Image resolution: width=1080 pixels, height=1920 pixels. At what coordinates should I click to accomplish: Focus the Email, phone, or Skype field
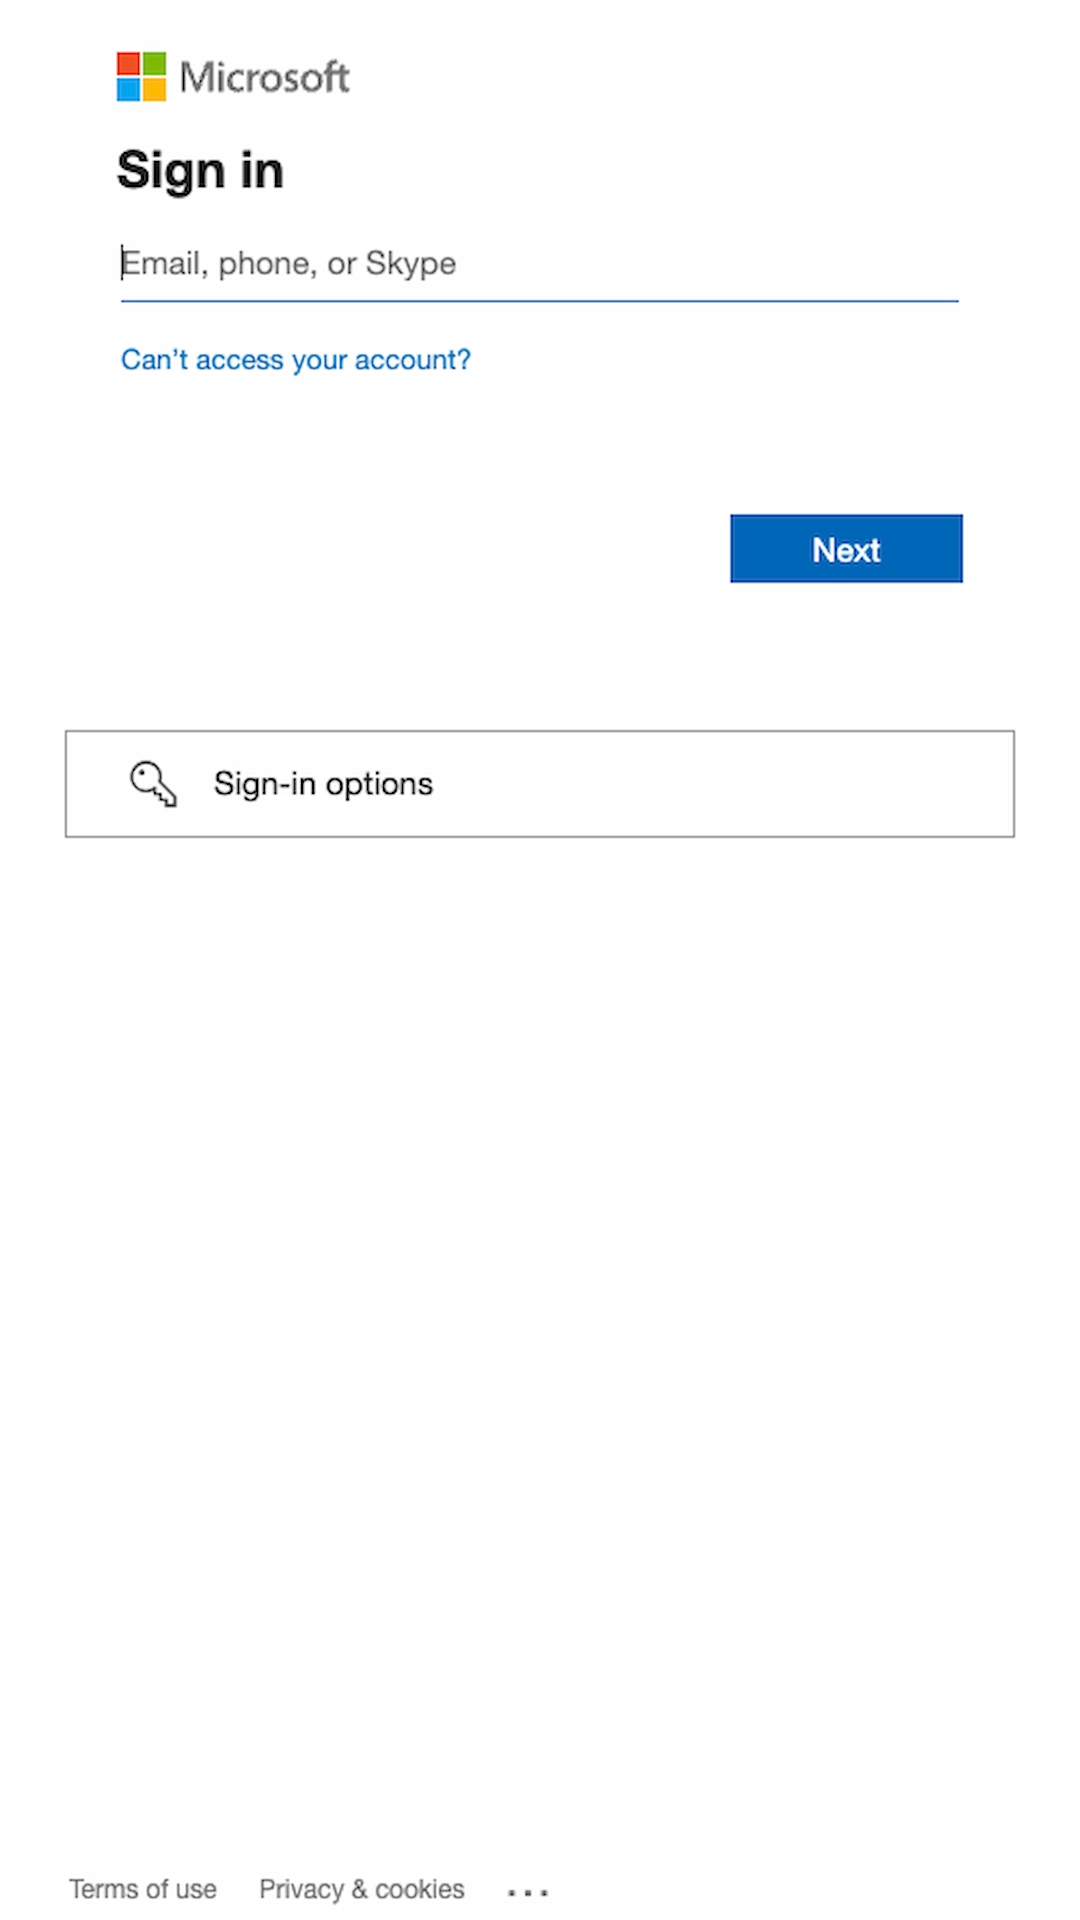[540, 264]
